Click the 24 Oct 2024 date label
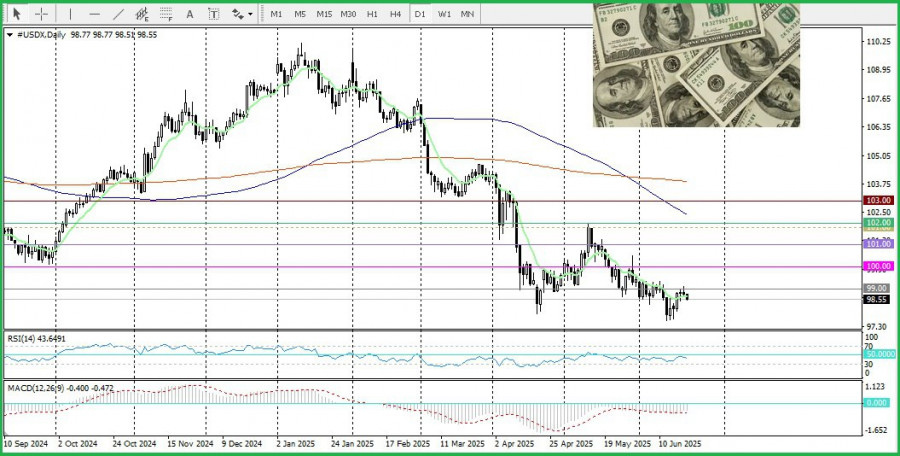Image resolution: width=900 pixels, height=456 pixels. pos(134,444)
